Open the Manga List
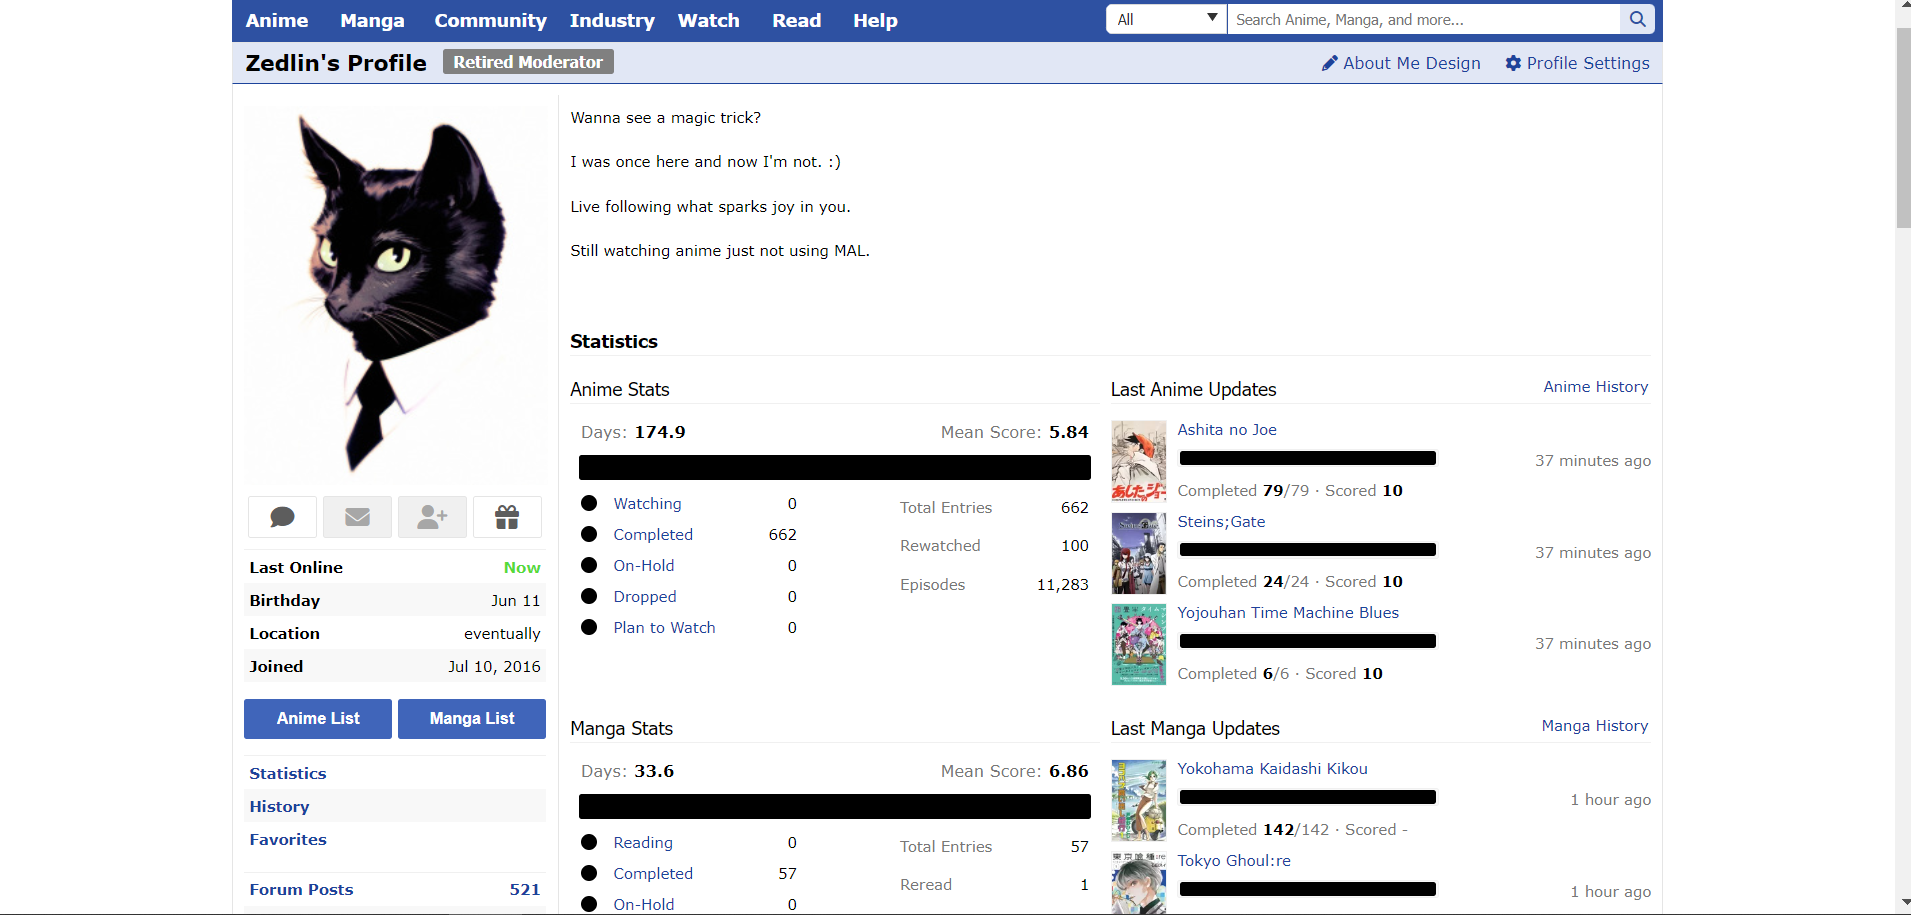The height and width of the screenshot is (915, 1911). [471, 718]
